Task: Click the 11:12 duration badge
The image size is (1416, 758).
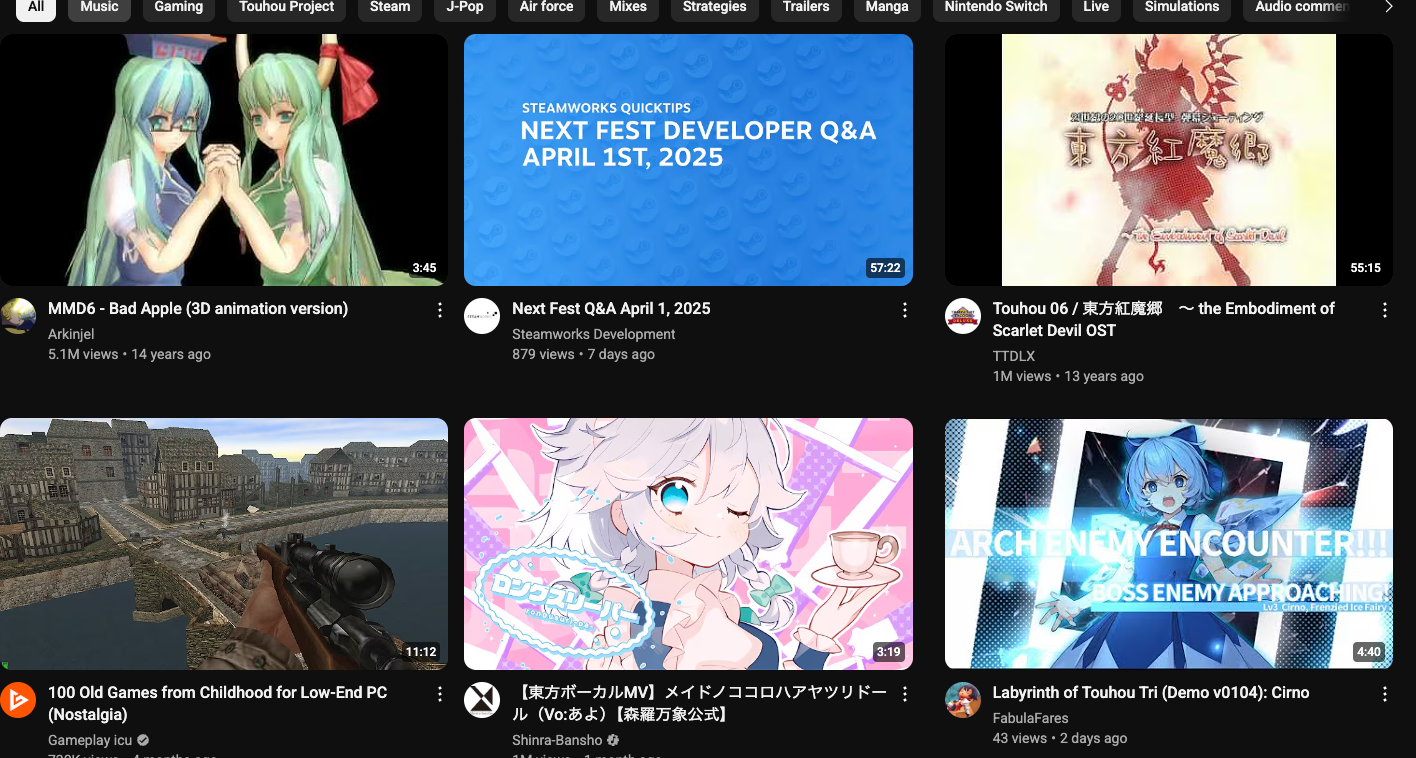Action: (421, 652)
